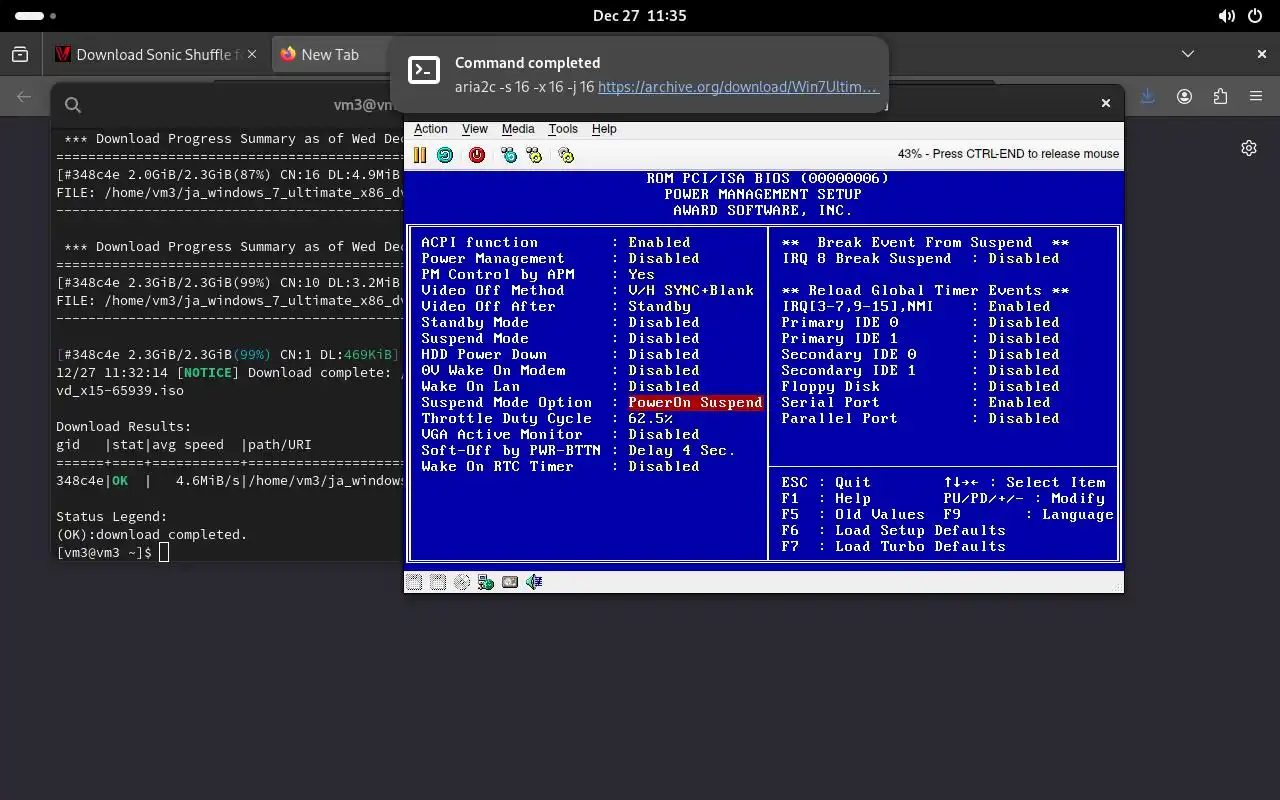Click the Video Off Method V/H SYNC+Blank value
This screenshot has height=800, width=1280.
point(691,291)
